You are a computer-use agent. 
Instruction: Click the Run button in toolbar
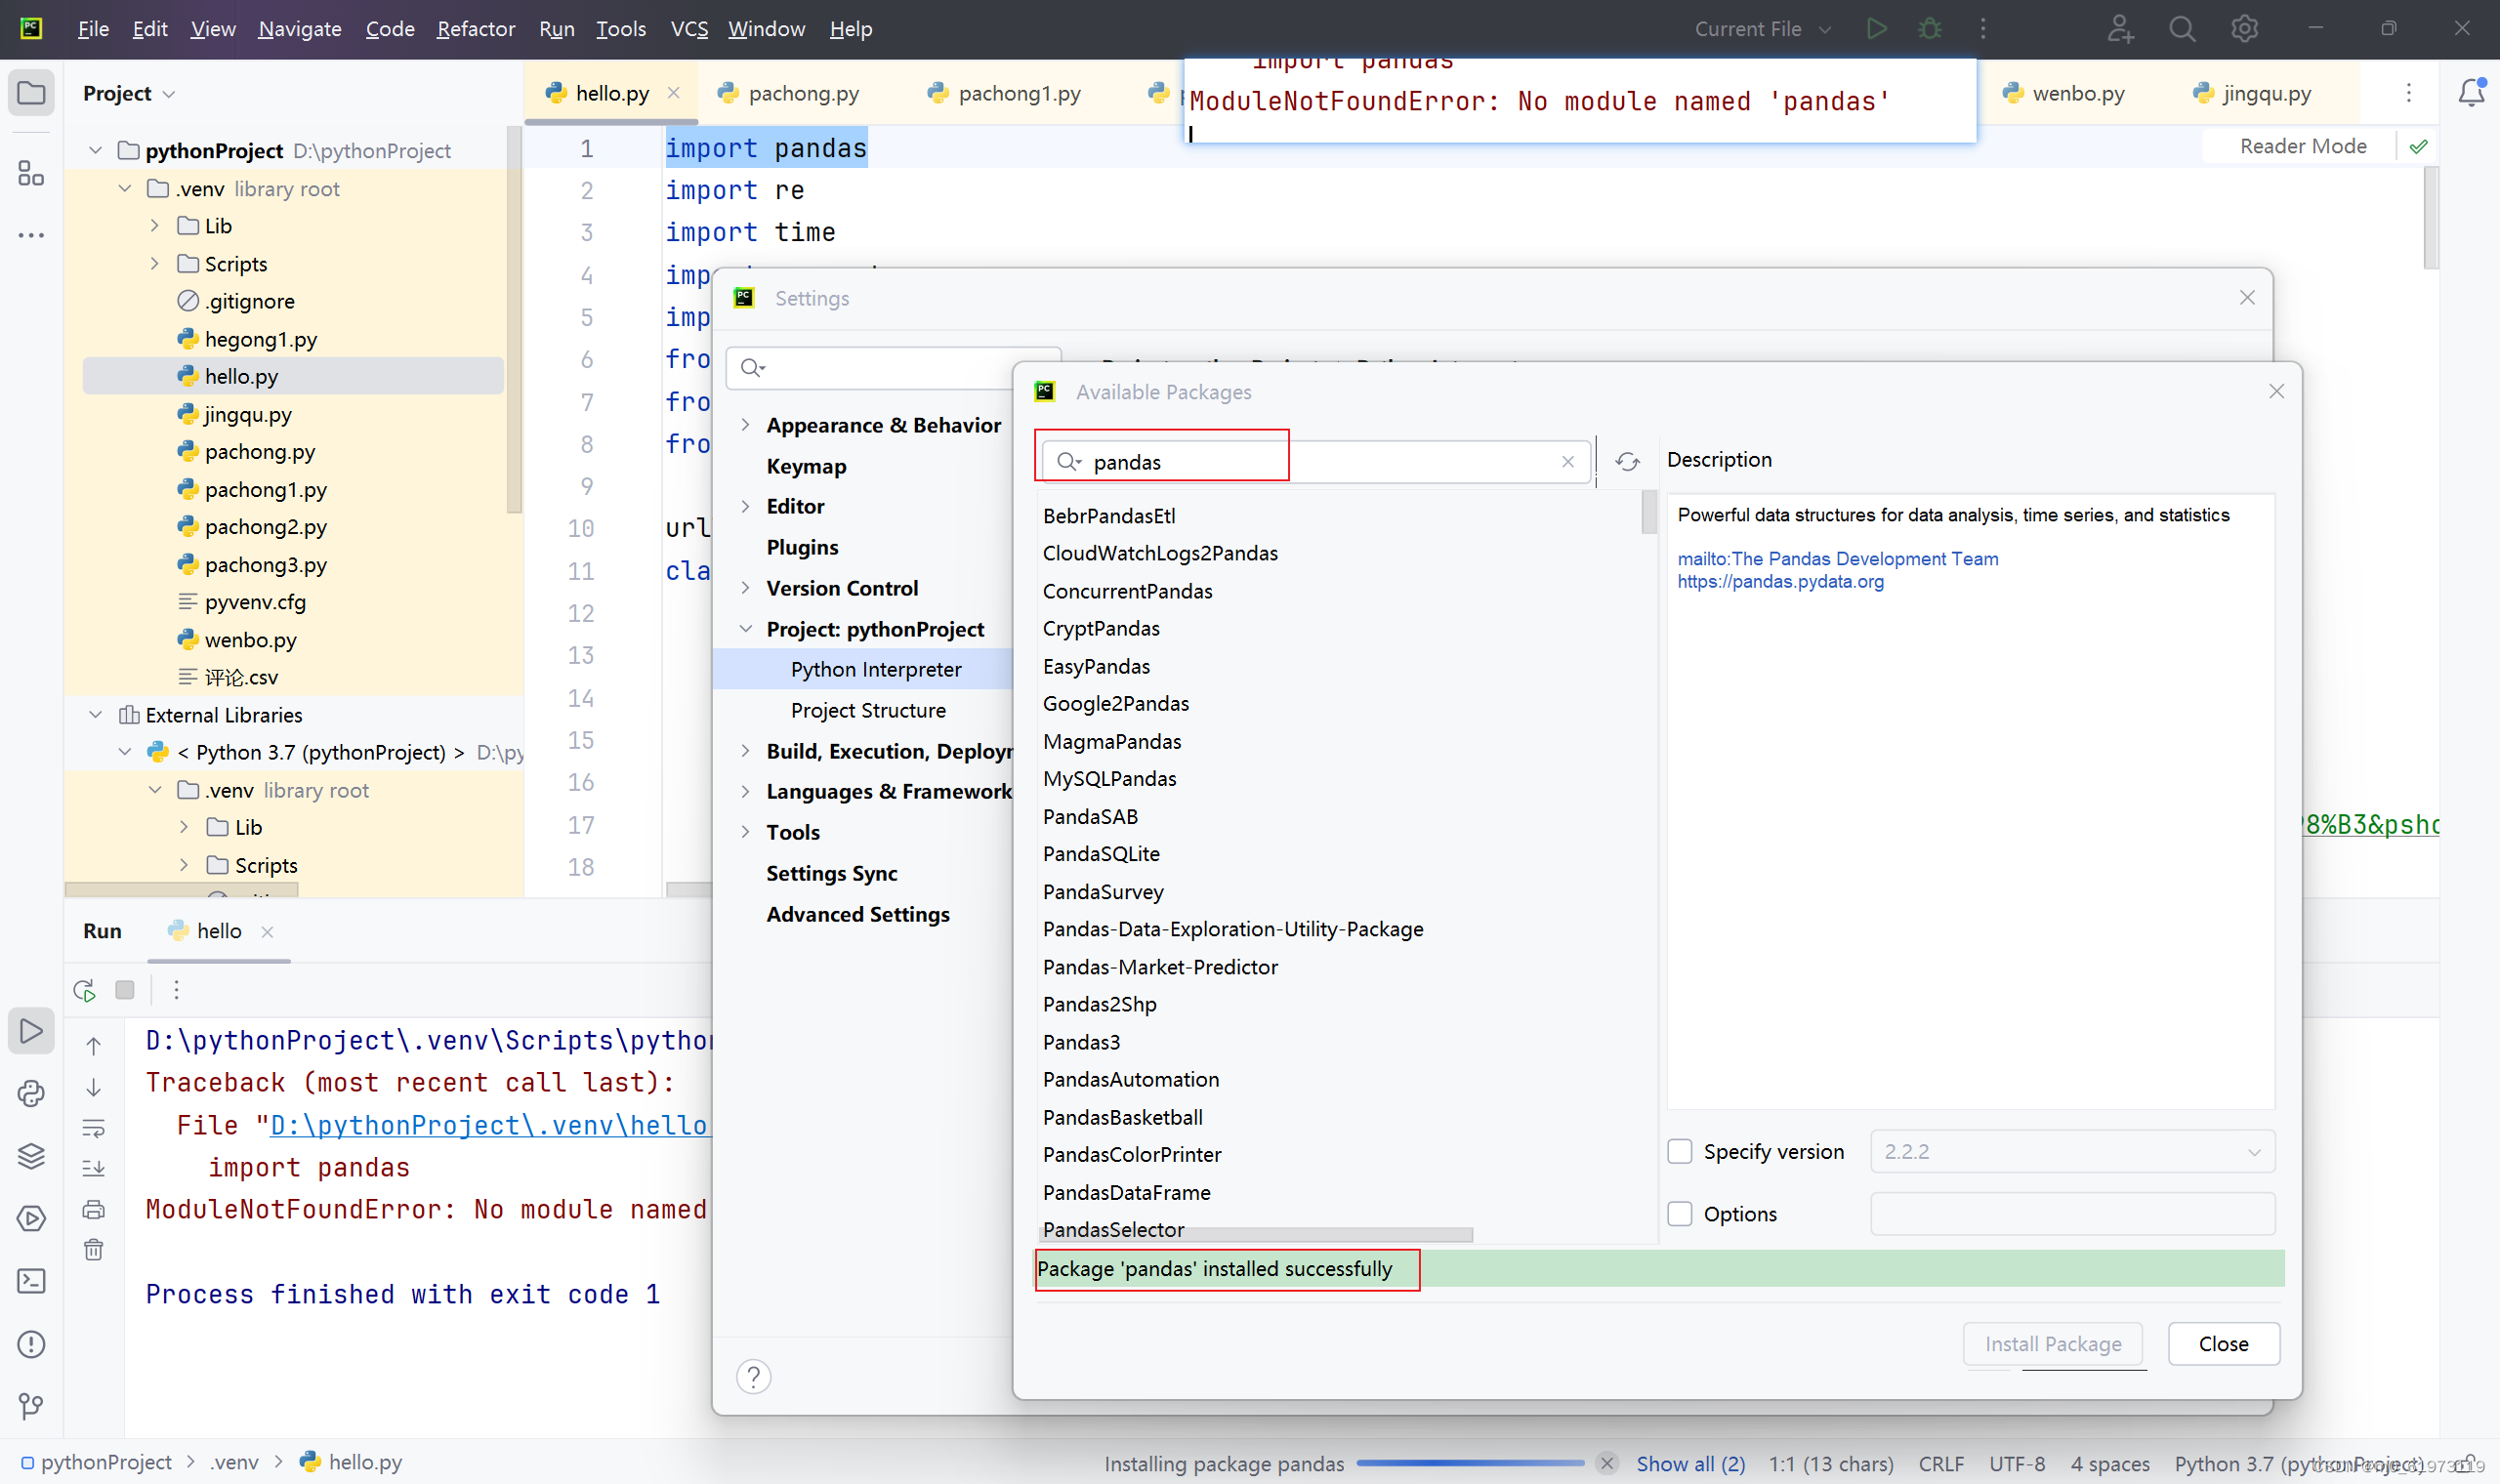tap(1876, 28)
